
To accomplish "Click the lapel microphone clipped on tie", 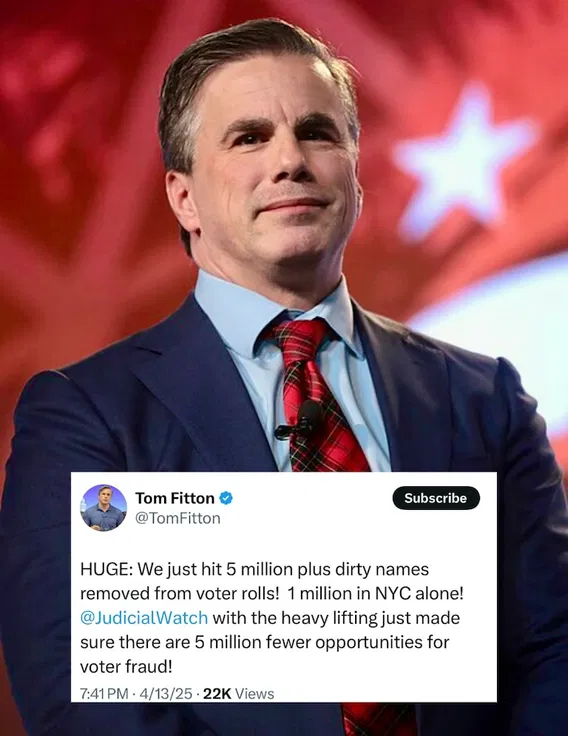I will click(300, 420).
